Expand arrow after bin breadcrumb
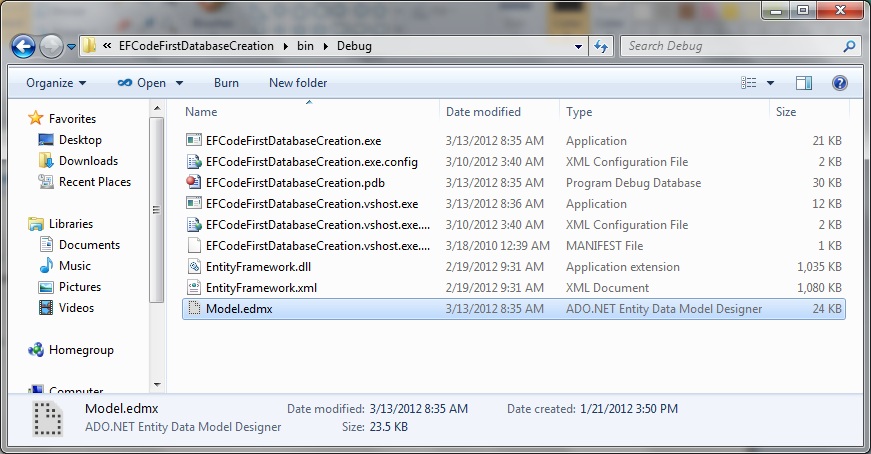The height and width of the screenshot is (454, 871). pos(326,47)
